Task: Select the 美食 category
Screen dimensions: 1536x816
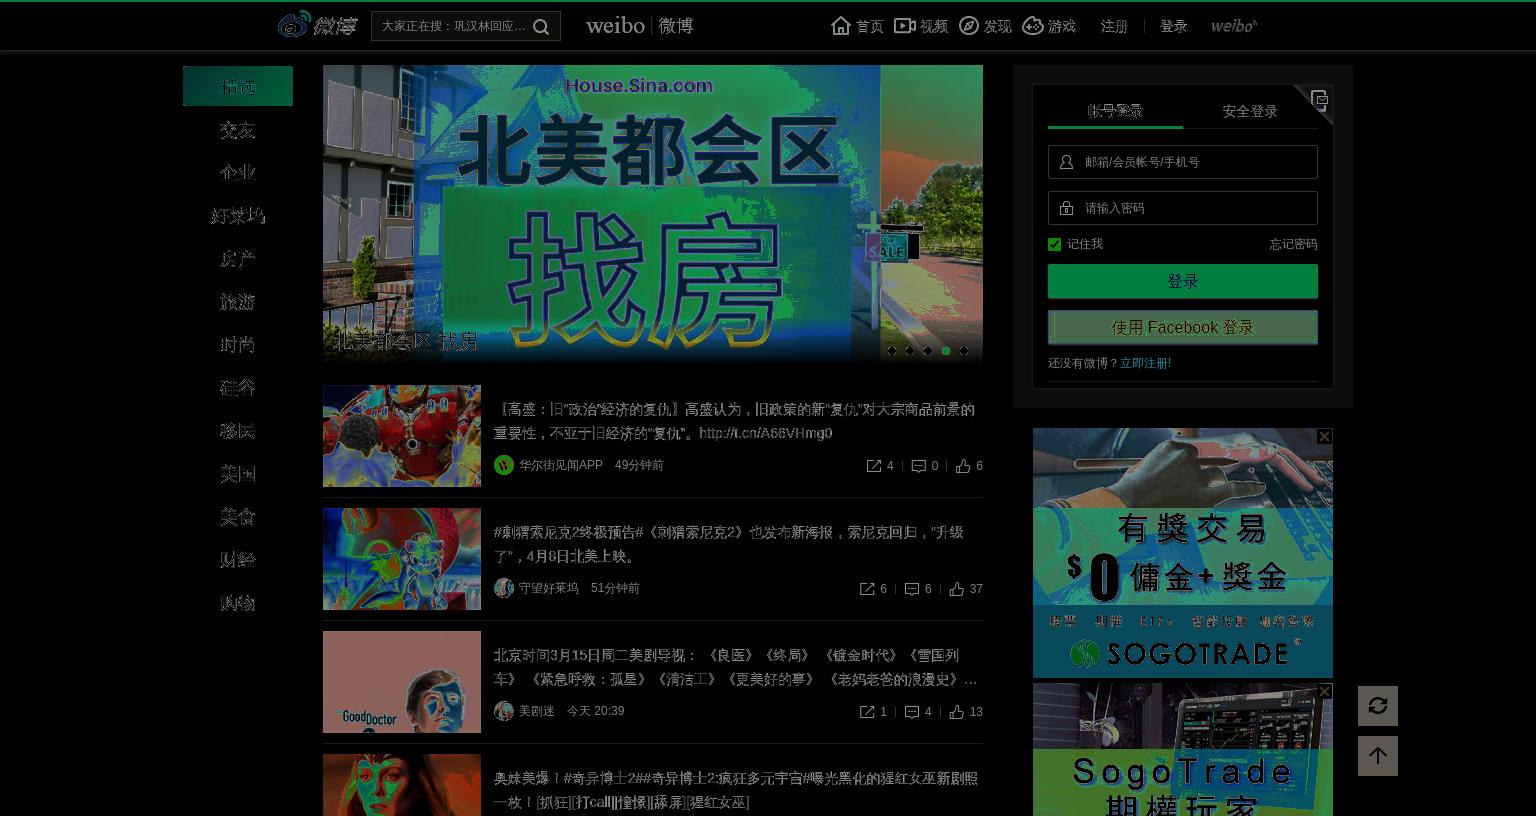Action: [x=238, y=516]
